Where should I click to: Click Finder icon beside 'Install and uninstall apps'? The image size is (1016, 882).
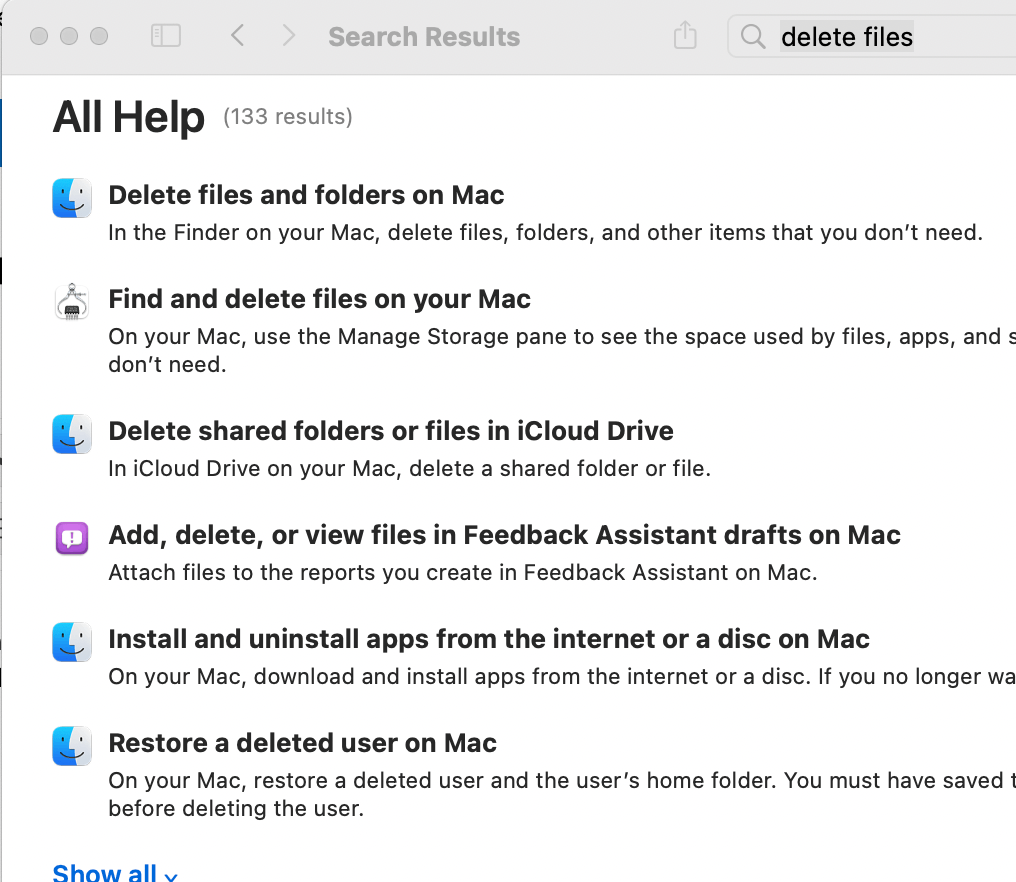click(72, 642)
